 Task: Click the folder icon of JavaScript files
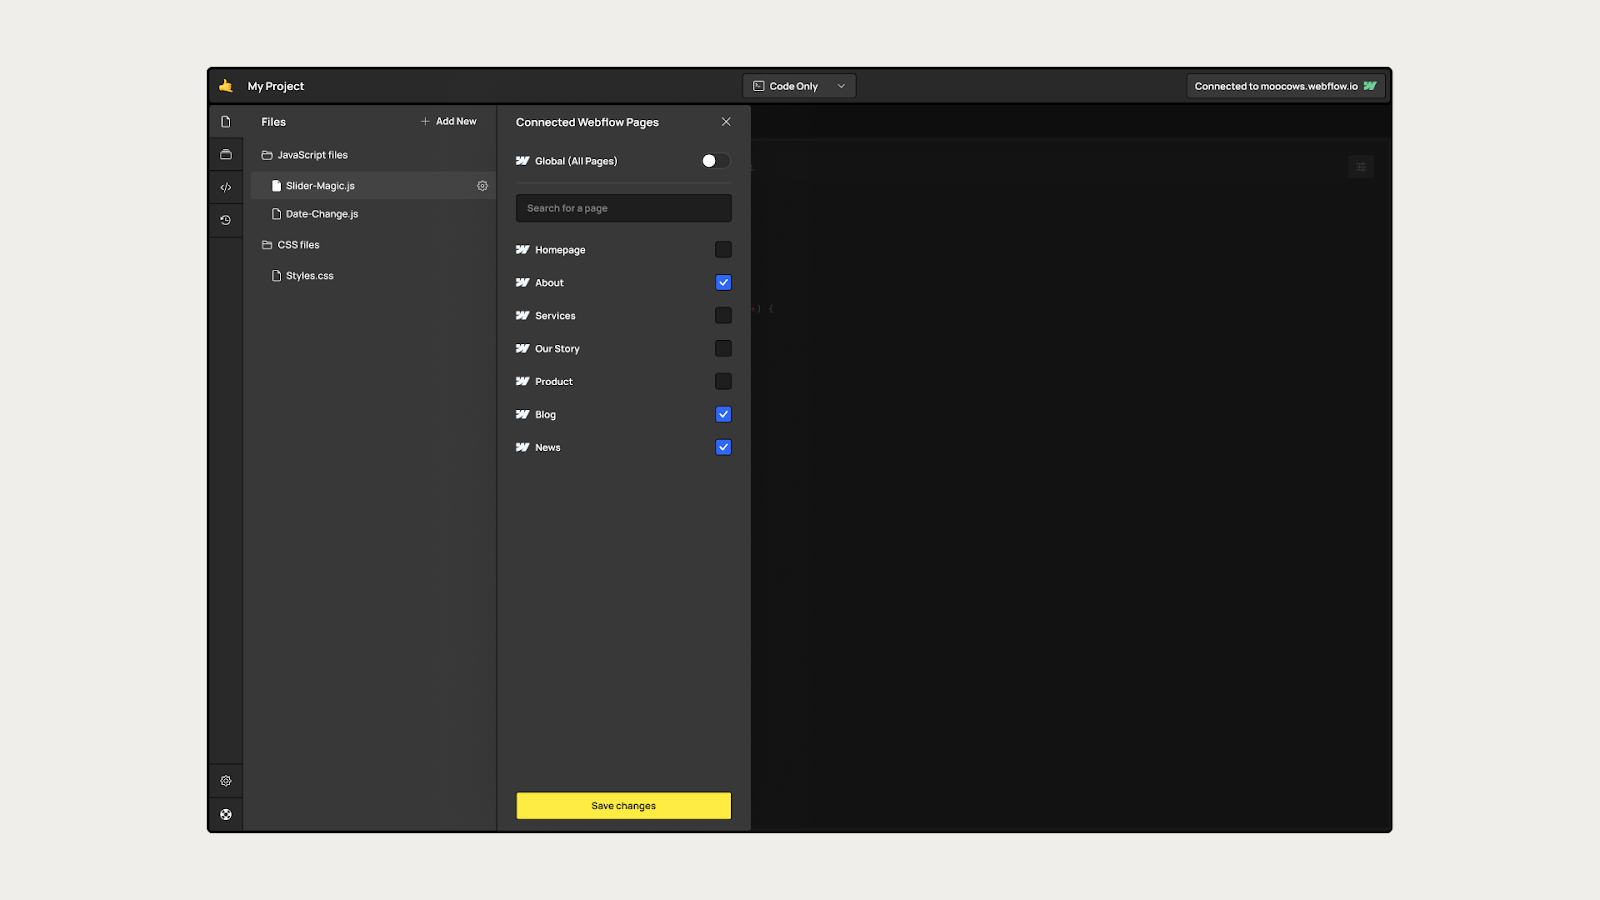click(x=267, y=155)
